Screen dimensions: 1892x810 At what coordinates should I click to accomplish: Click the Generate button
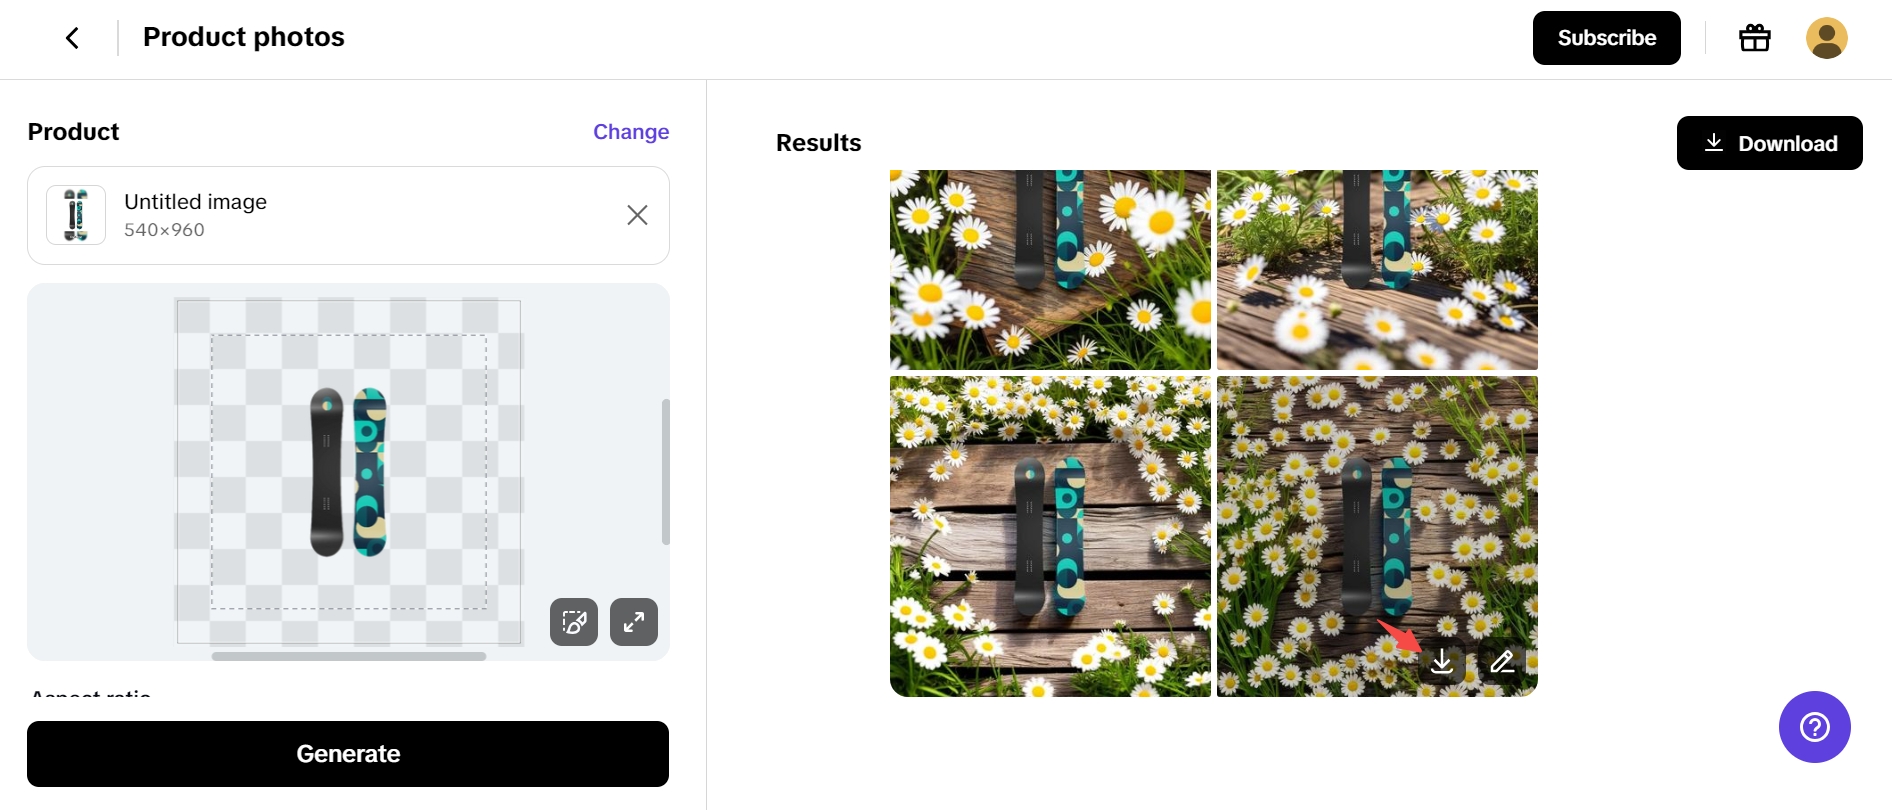[x=348, y=754]
